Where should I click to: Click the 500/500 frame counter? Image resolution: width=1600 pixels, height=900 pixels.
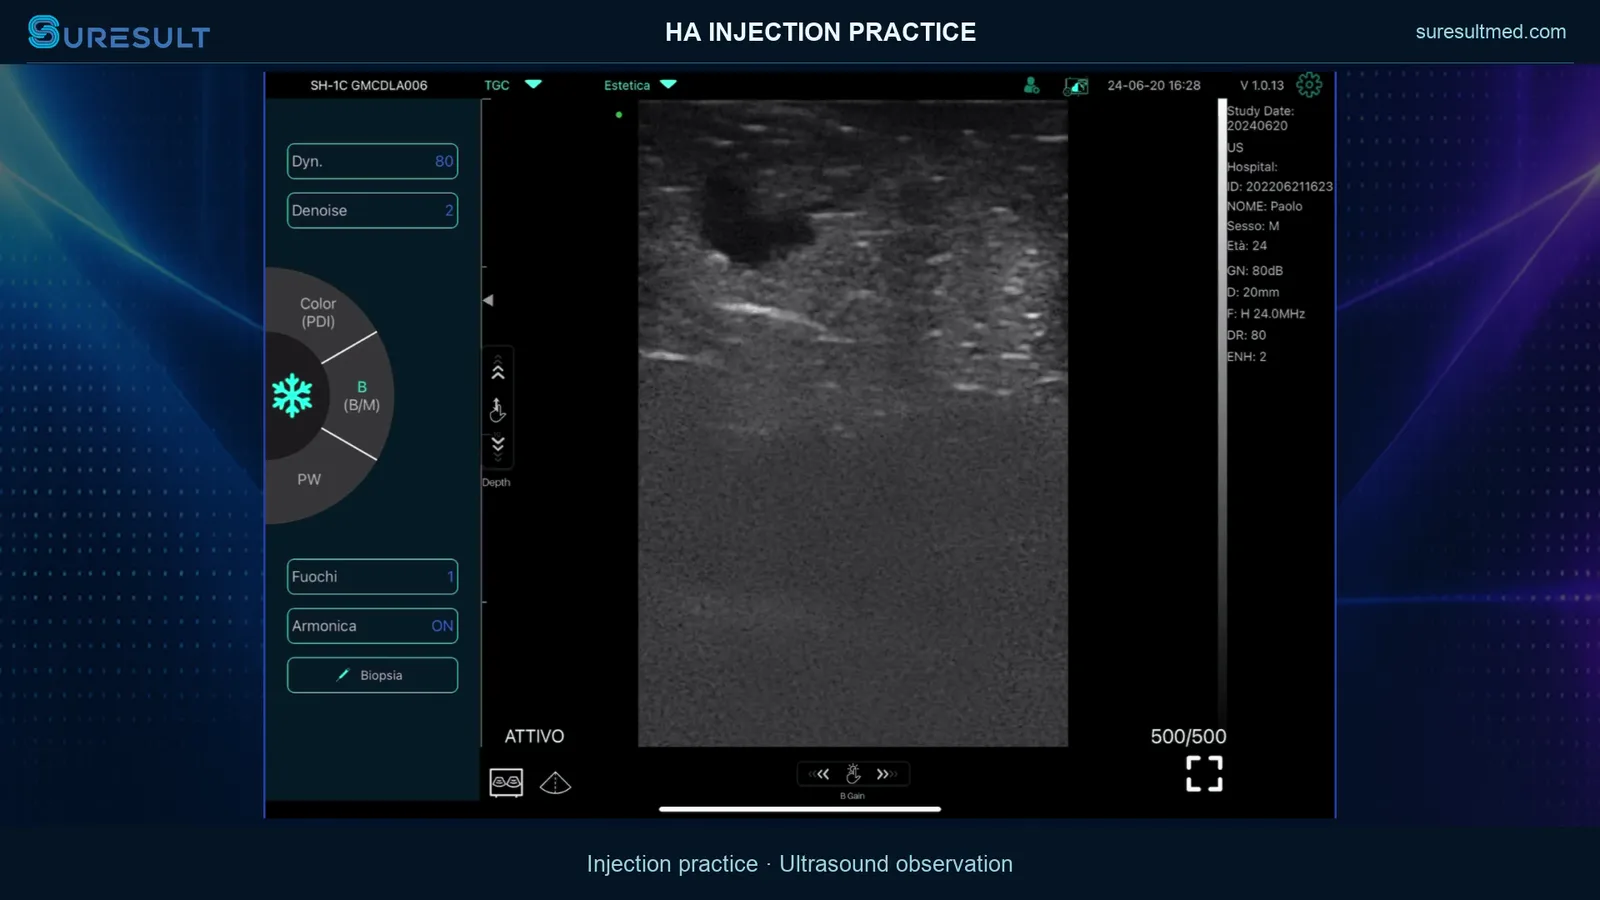[x=1188, y=737]
